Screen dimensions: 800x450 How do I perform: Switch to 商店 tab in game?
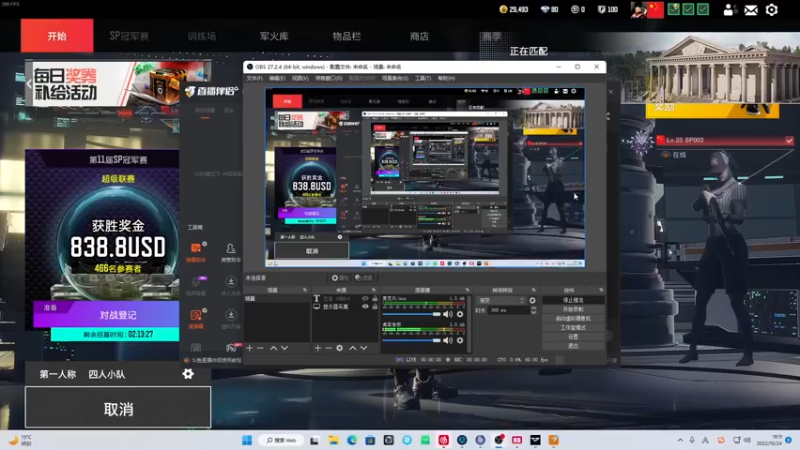click(419, 36)
